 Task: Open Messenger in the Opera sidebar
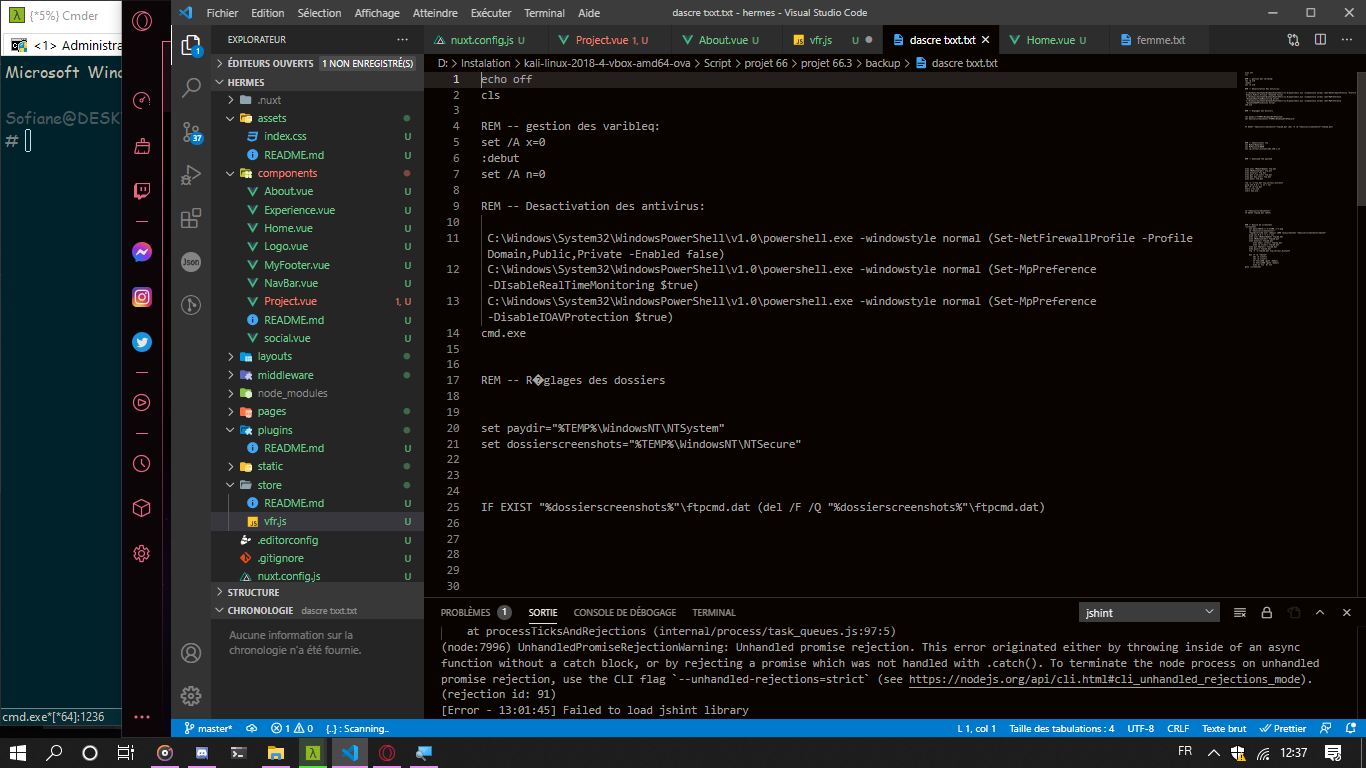142,252
